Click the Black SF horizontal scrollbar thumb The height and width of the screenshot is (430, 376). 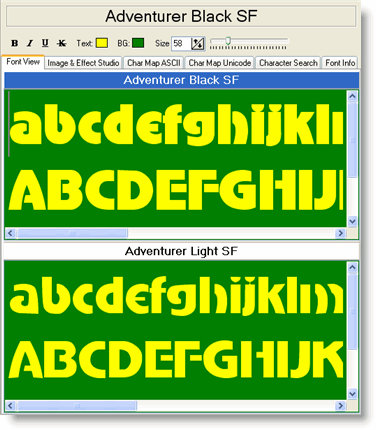[72, 233]
